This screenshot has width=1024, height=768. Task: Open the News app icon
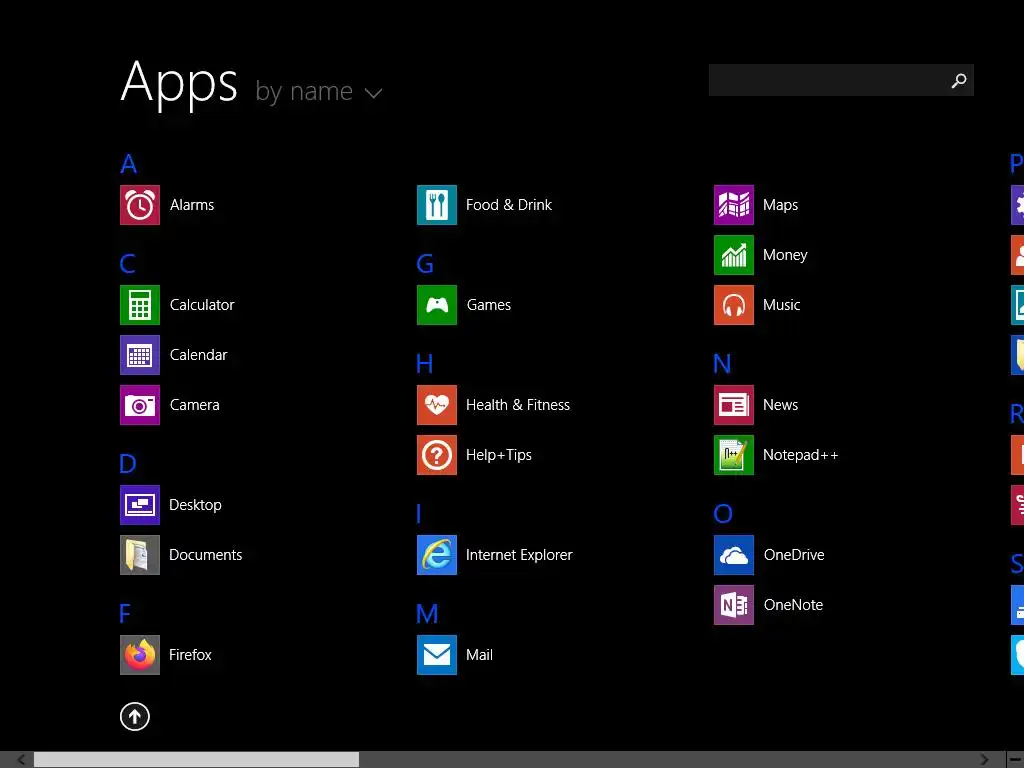tap(734, 405)
